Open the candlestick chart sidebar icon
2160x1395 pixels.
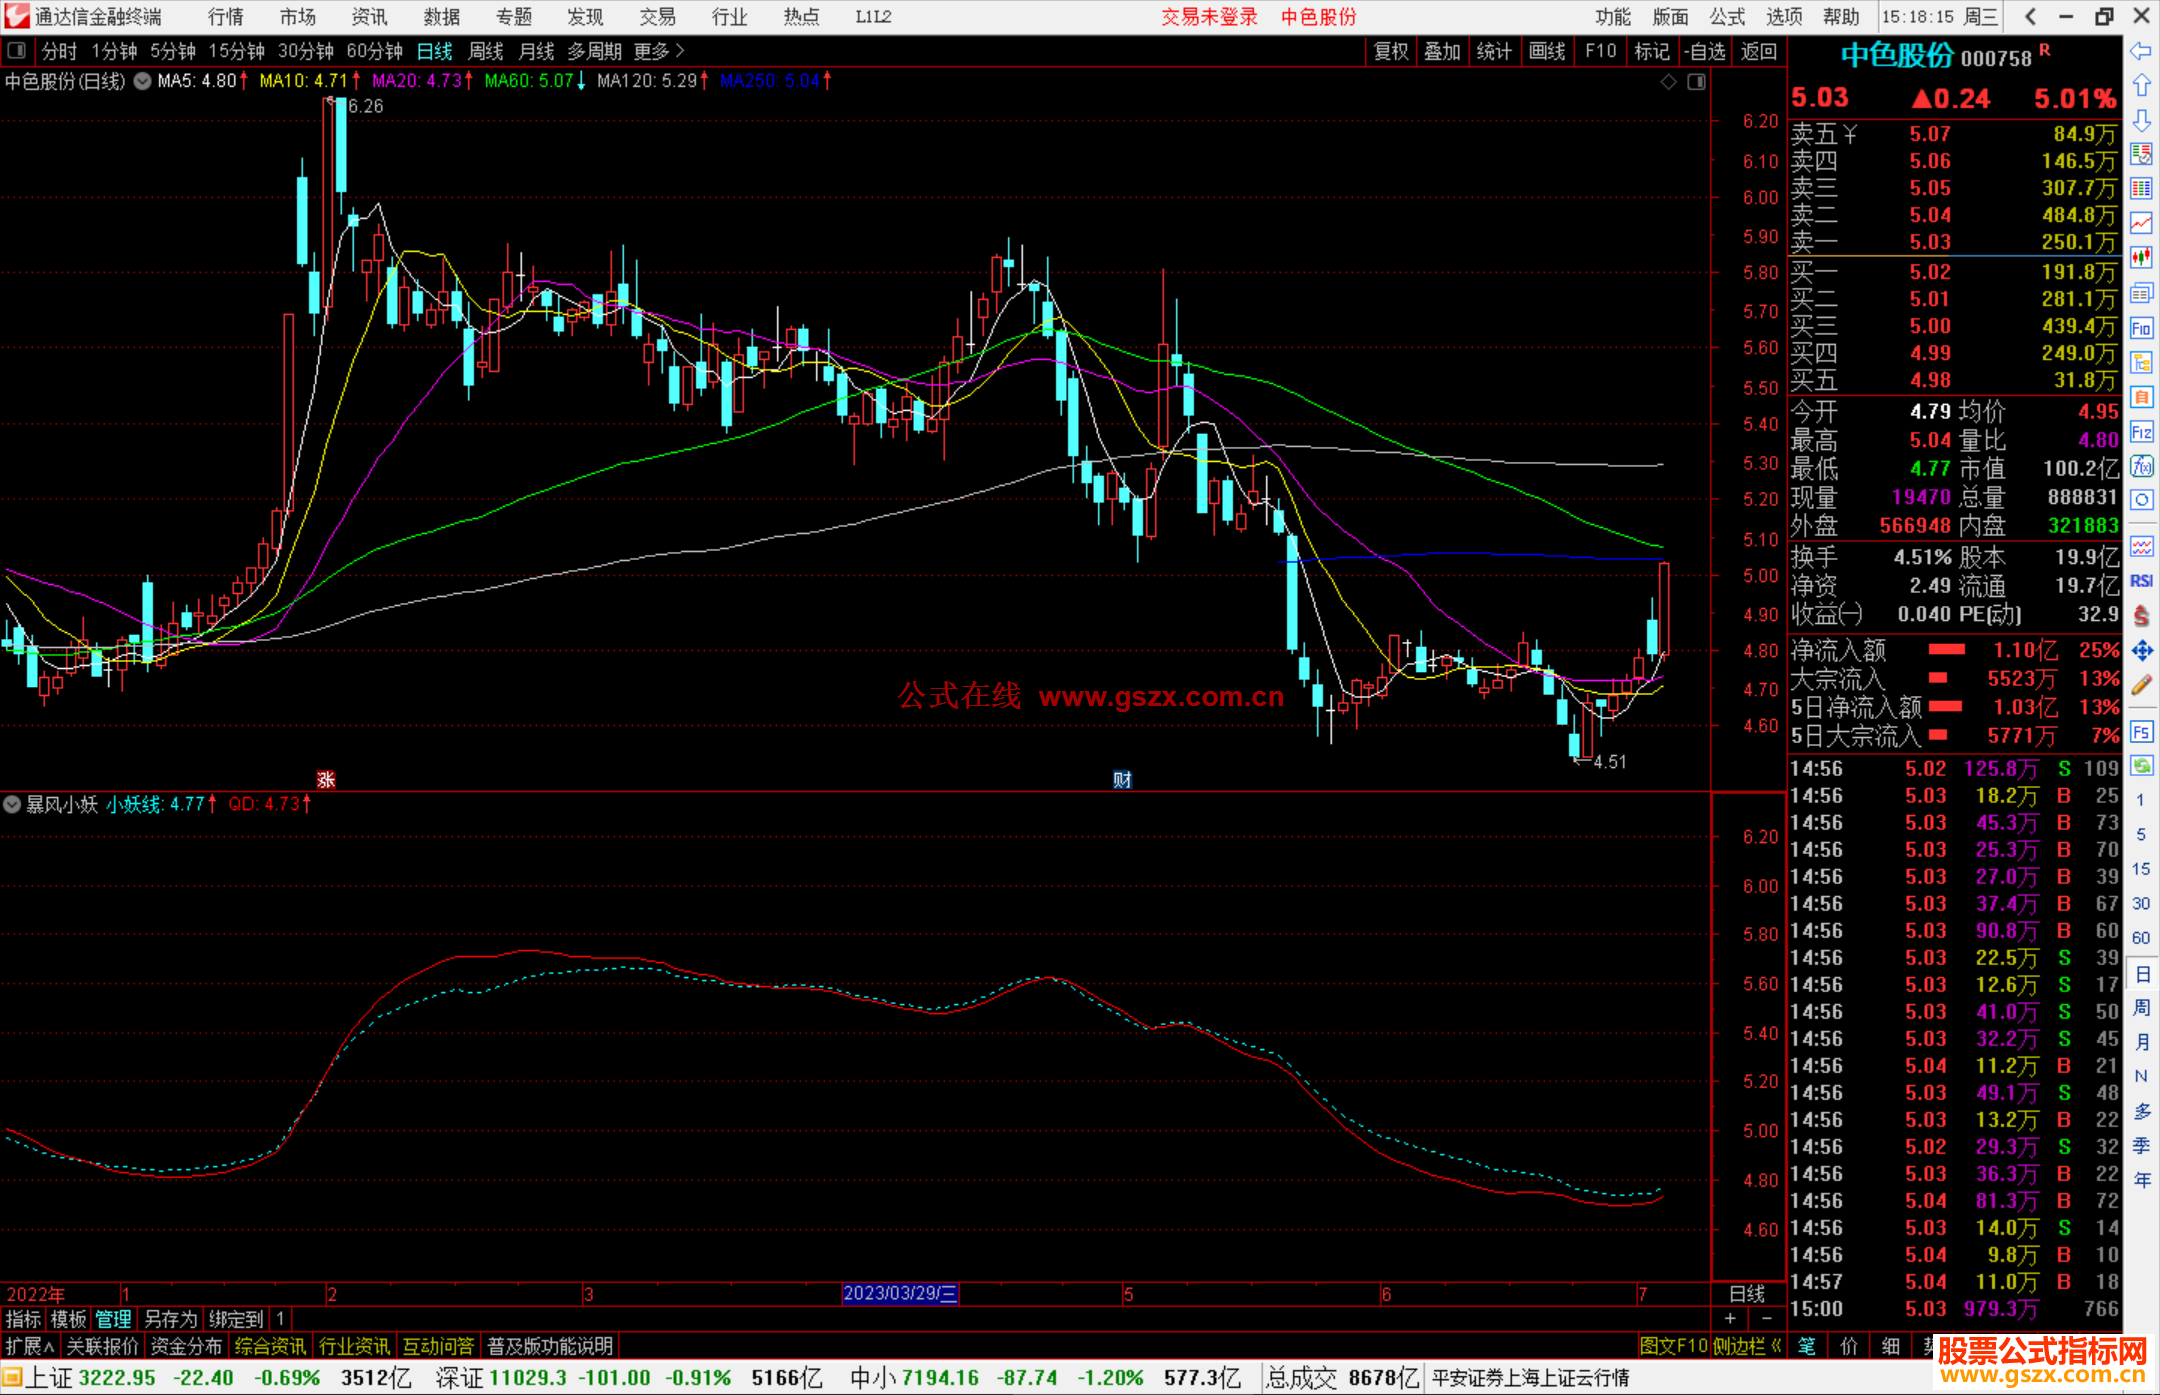pyautogui.click(x=2141, y=258)
